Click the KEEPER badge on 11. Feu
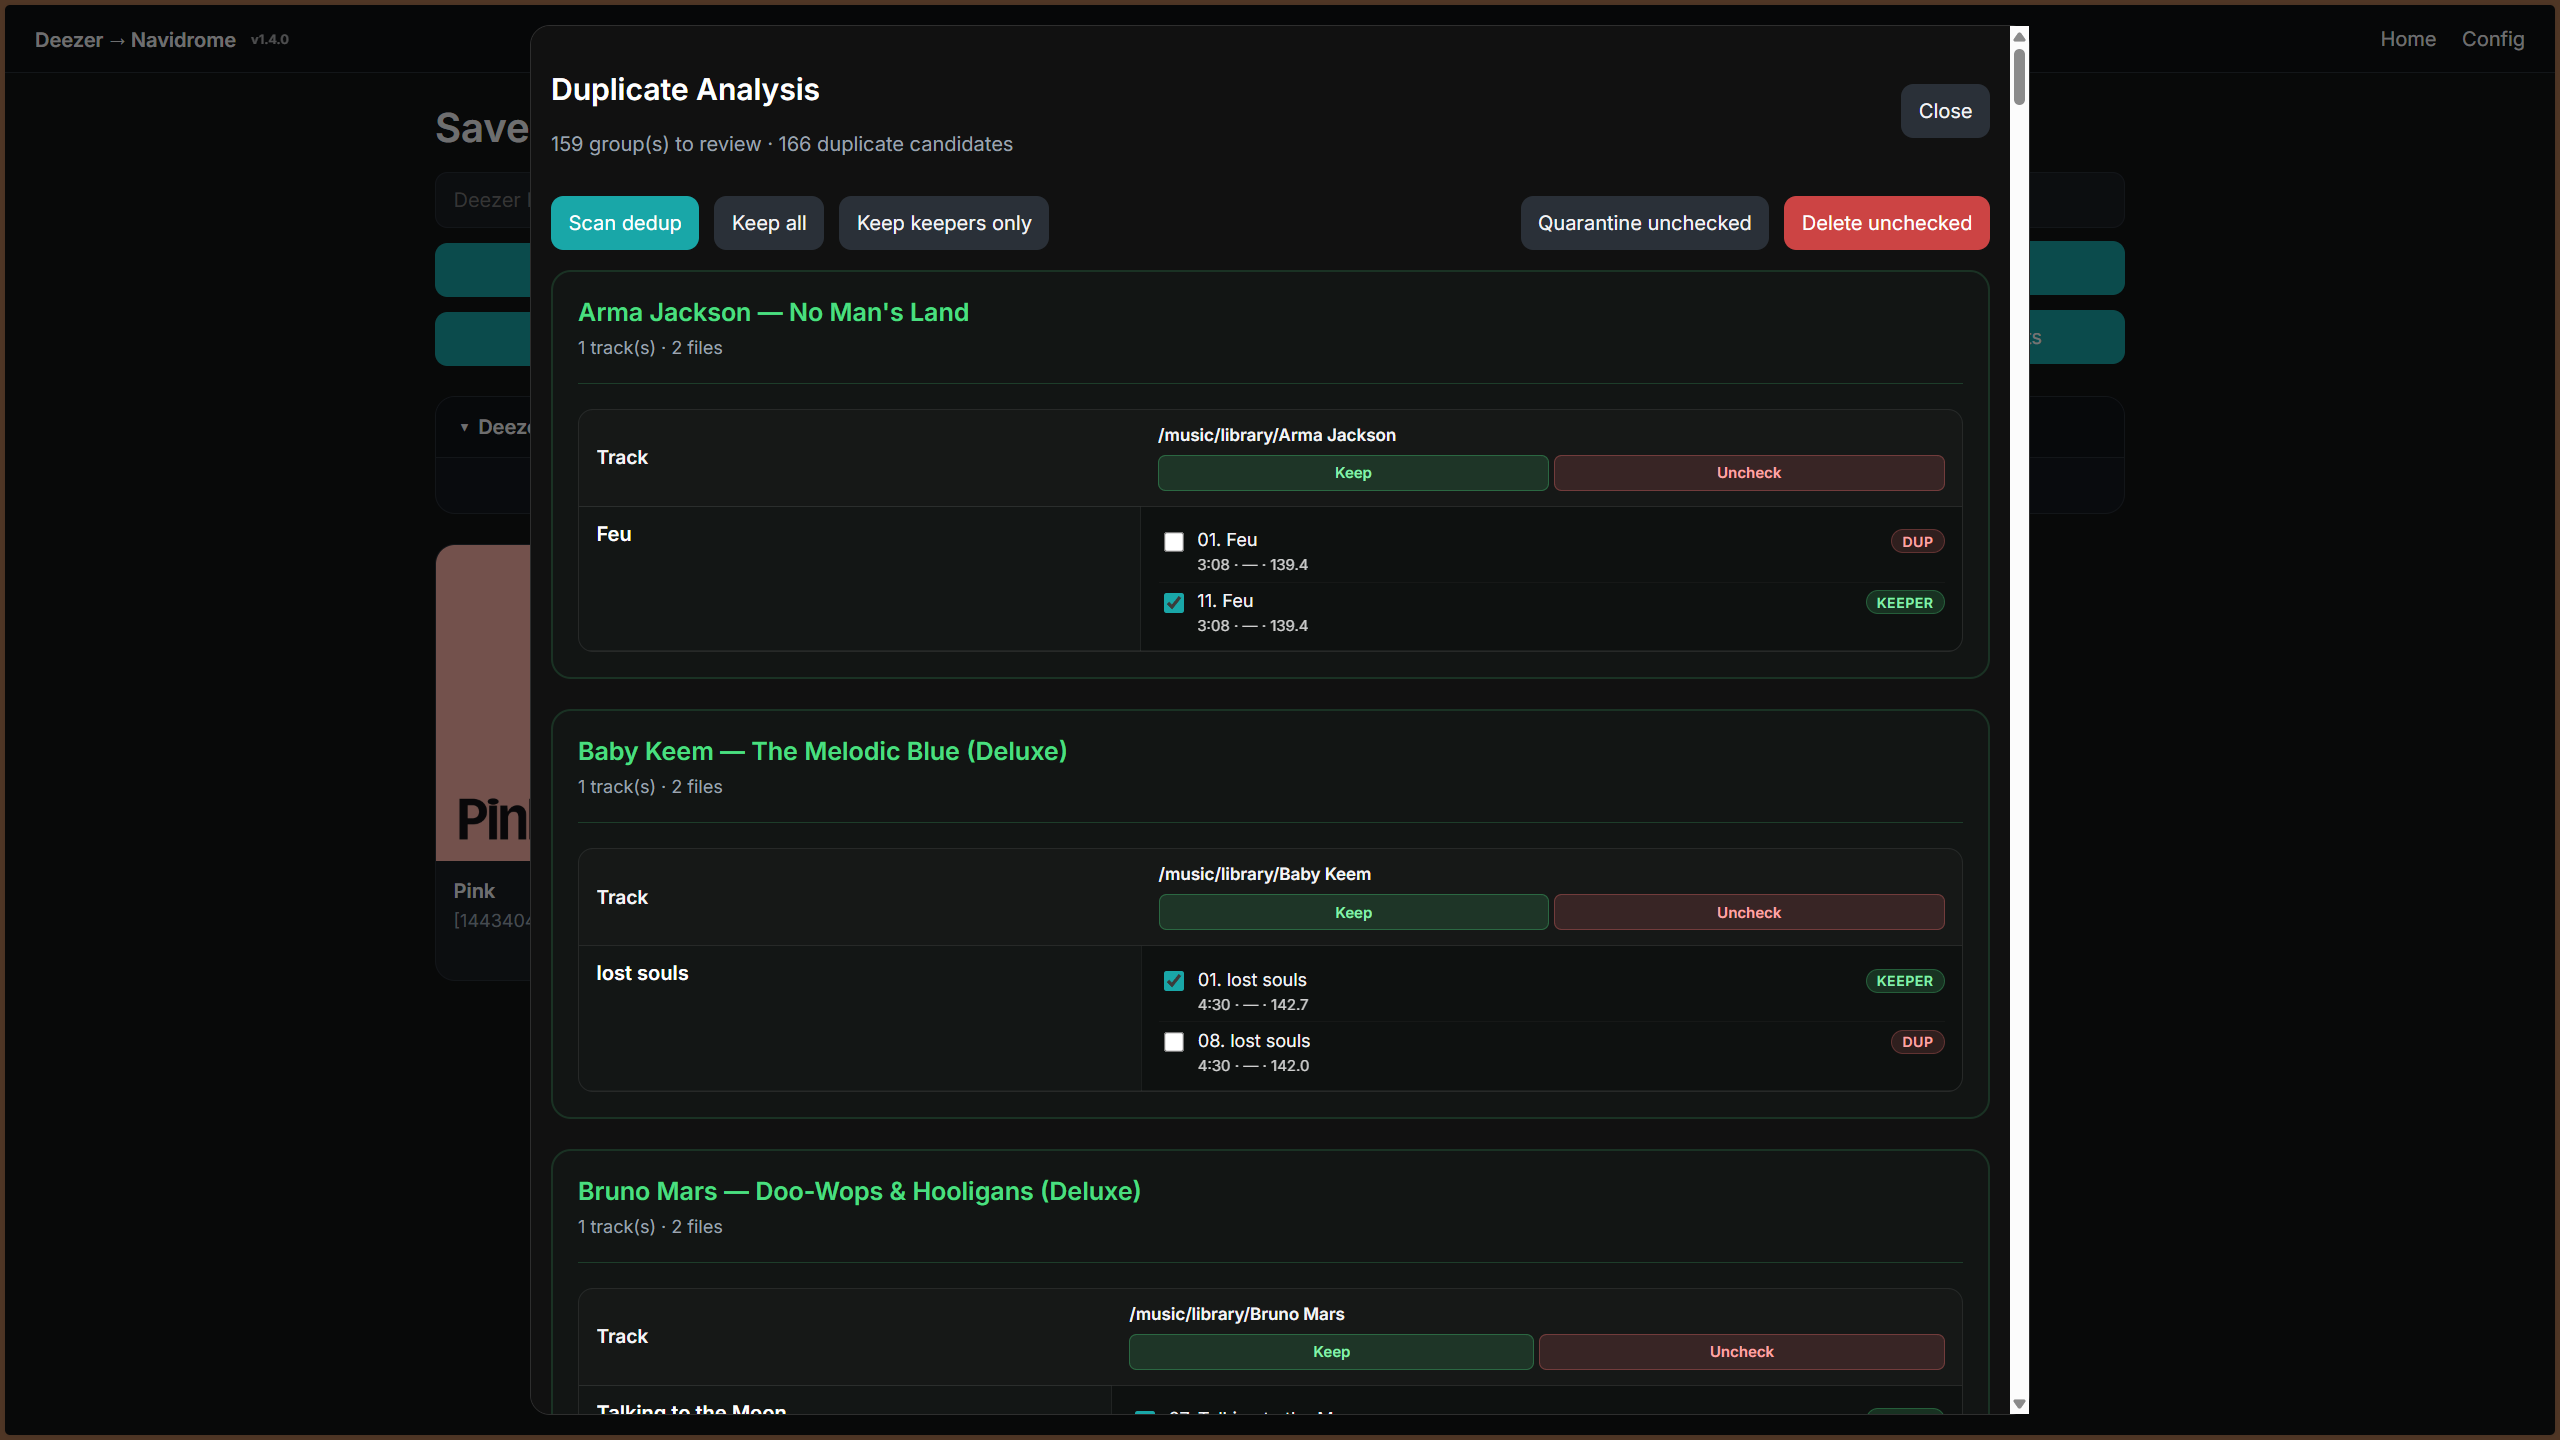Screen dimensions: 2560x1440 (x=1904, y=603)
